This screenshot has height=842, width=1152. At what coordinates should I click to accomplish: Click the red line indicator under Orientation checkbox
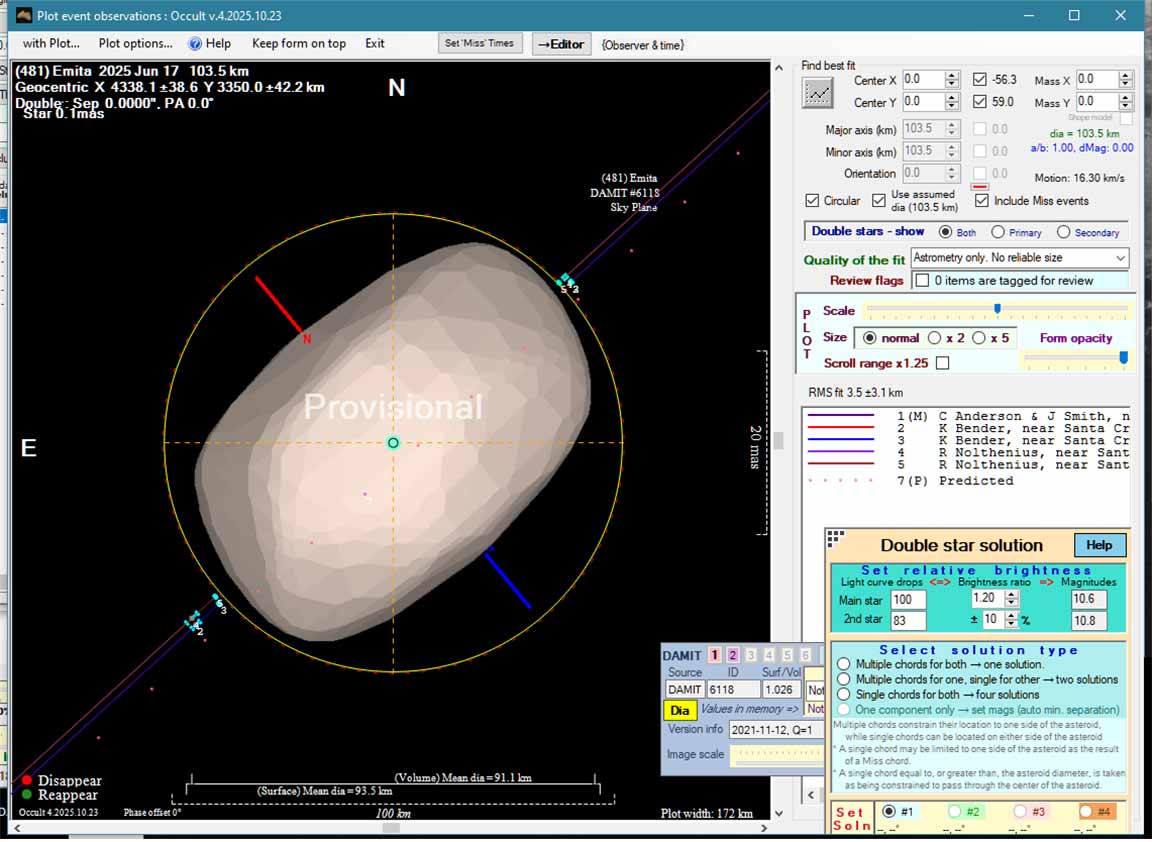(x=980, y=186)
